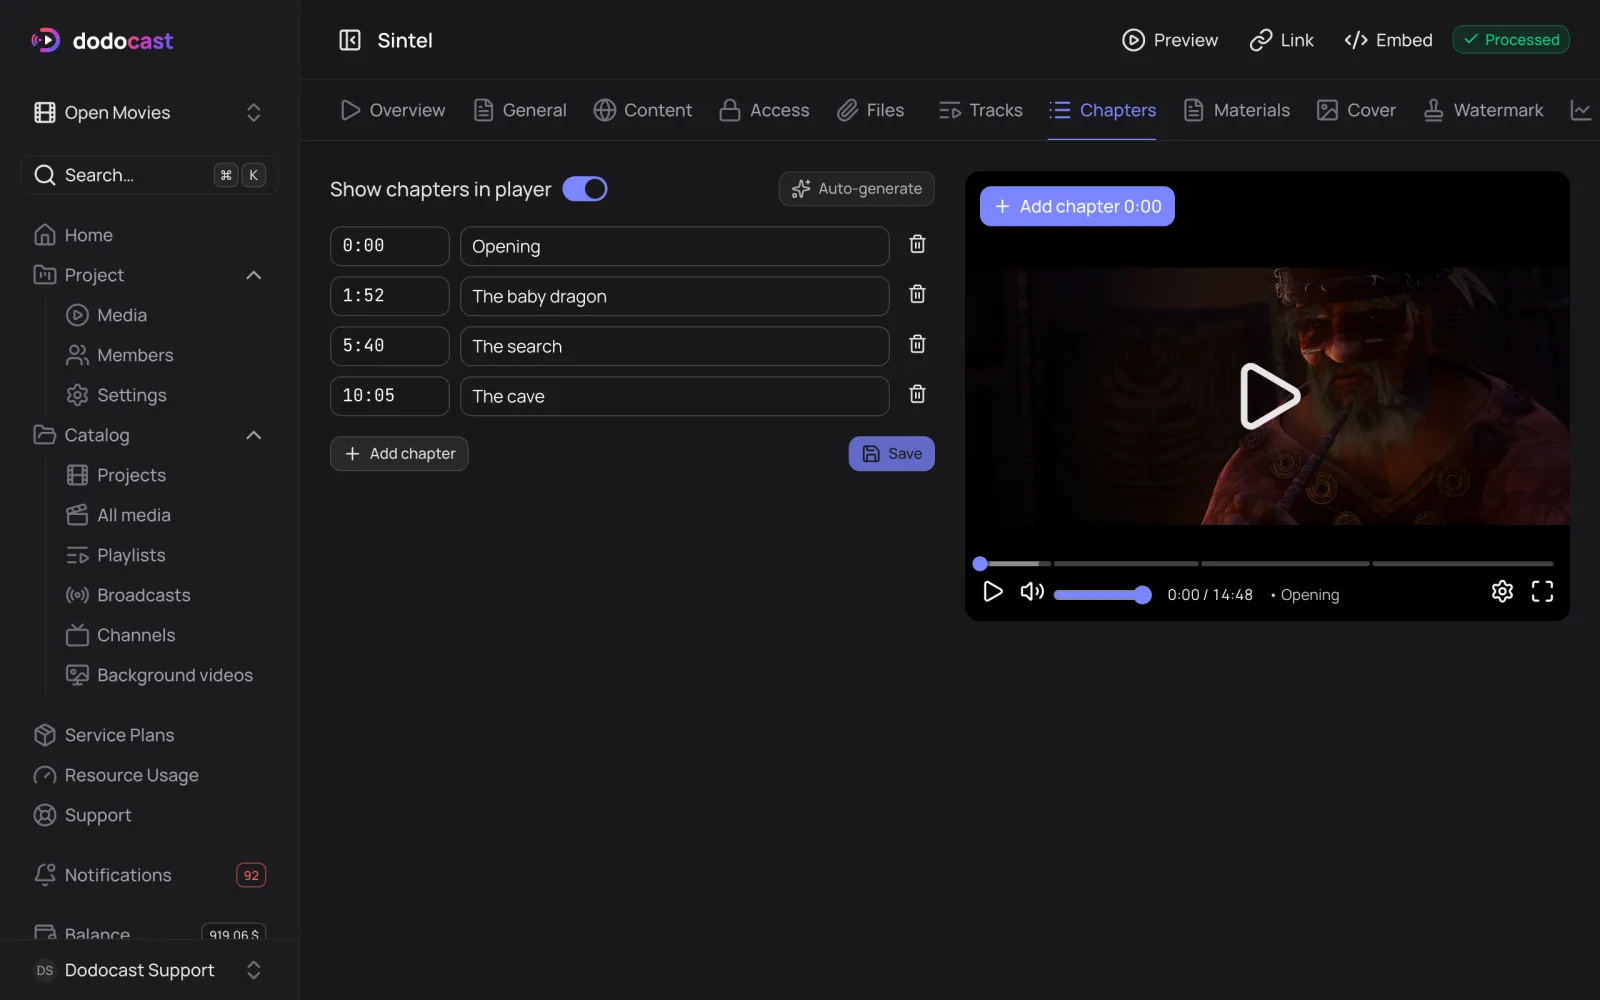Delete the Opening chapter
This screenshot has width=1600, height=1000.
point(917,244)
